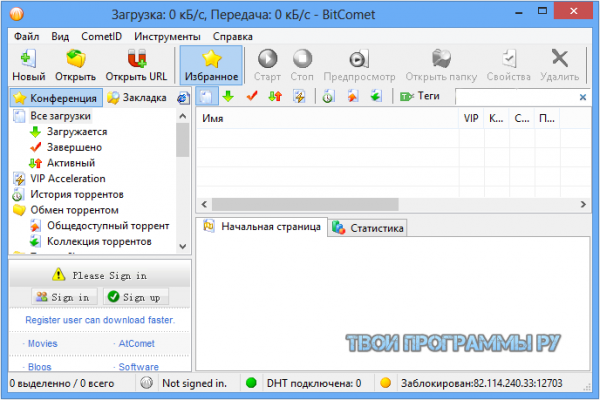Select Обмен торрентом folder in tree
600x400 pixels.
click(x=74, y=210)
